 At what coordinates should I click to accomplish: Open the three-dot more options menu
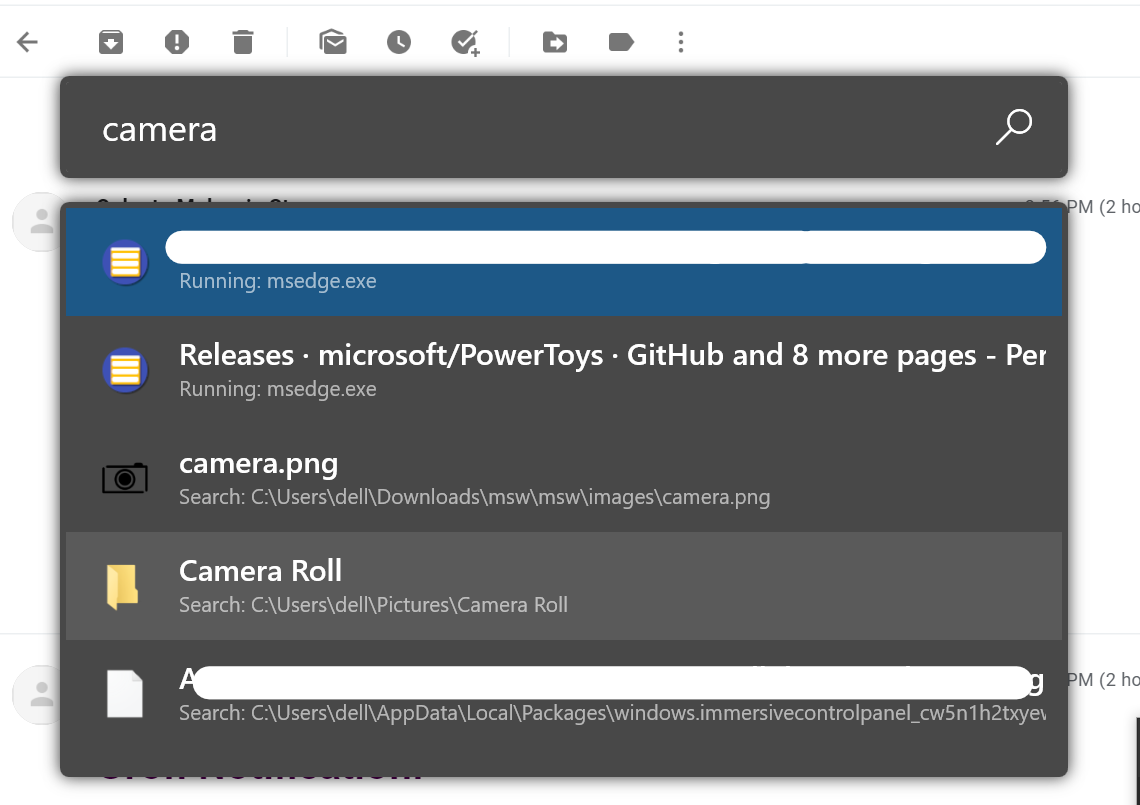click(681, 42)
